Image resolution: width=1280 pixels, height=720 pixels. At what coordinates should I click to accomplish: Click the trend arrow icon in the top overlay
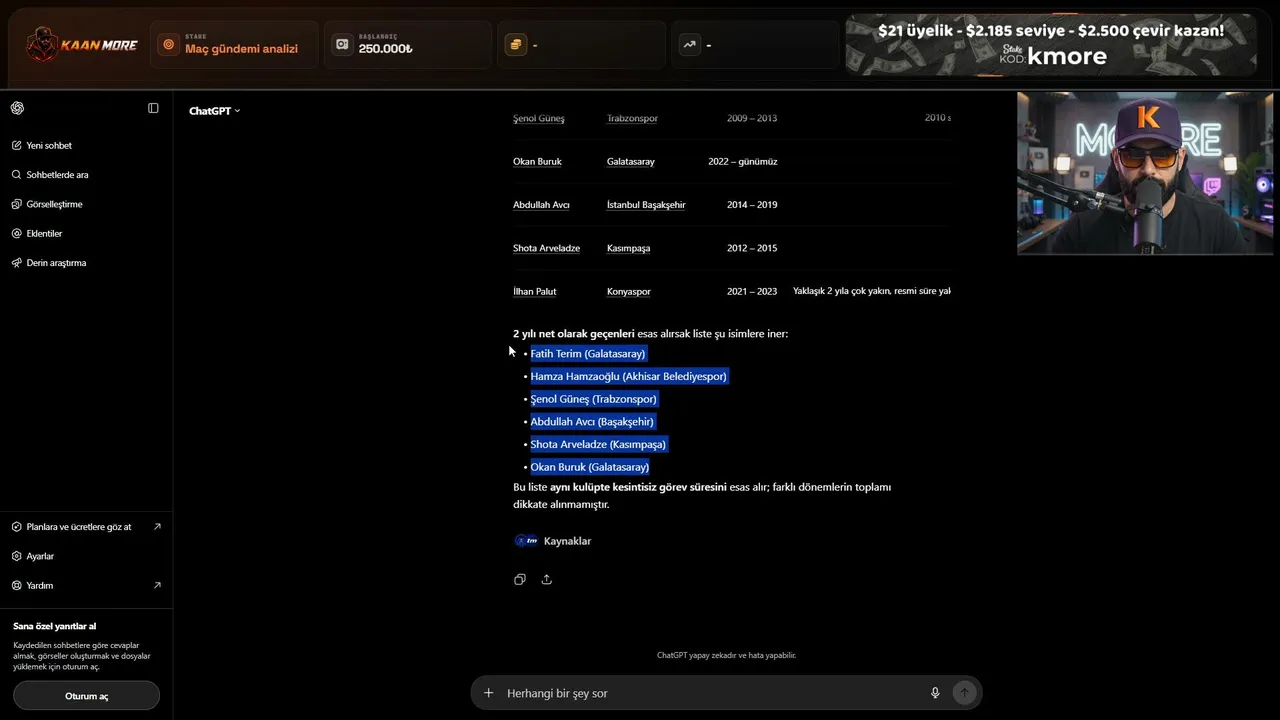[690, 45]
